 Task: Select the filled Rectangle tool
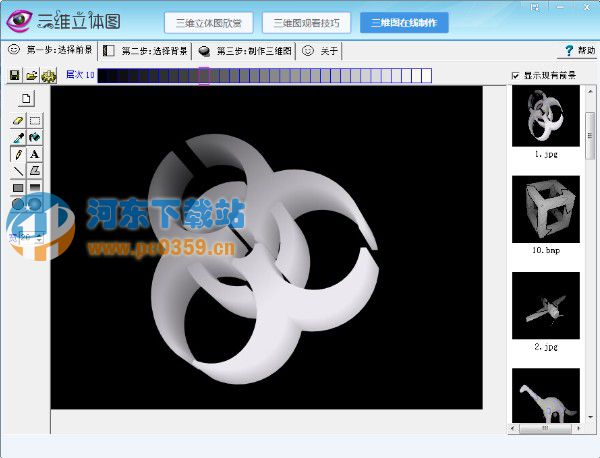18,187
